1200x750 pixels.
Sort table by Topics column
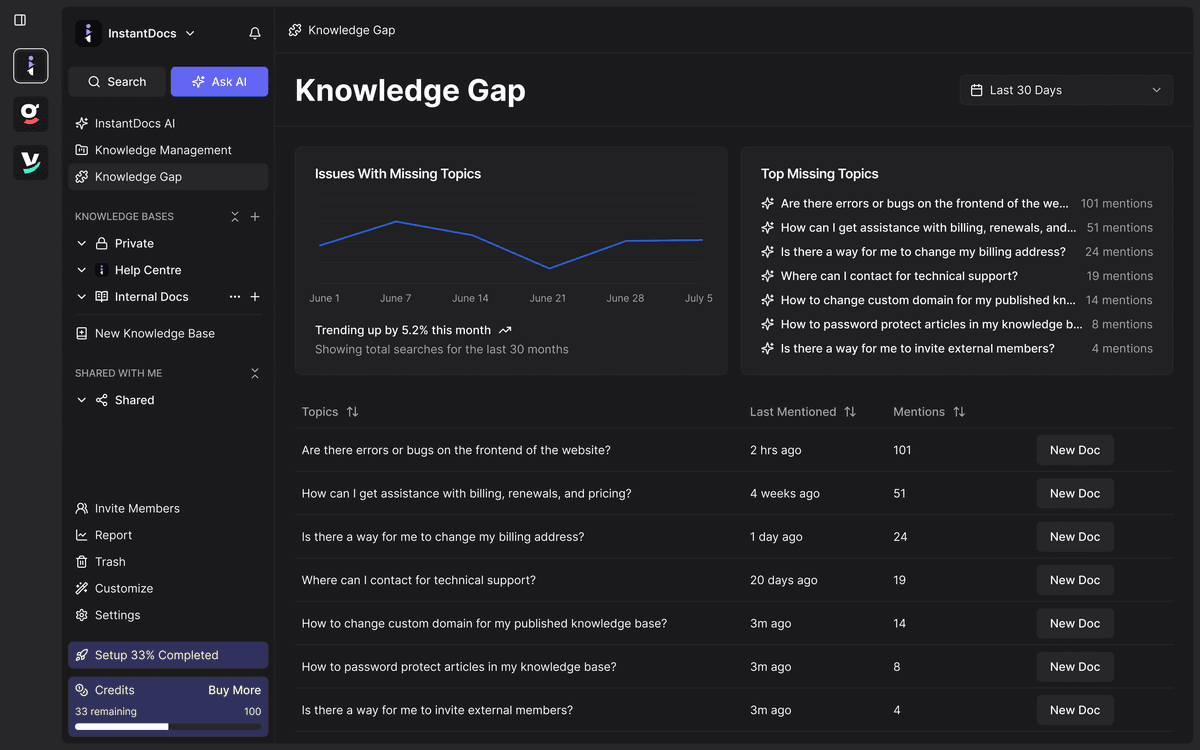352,412
